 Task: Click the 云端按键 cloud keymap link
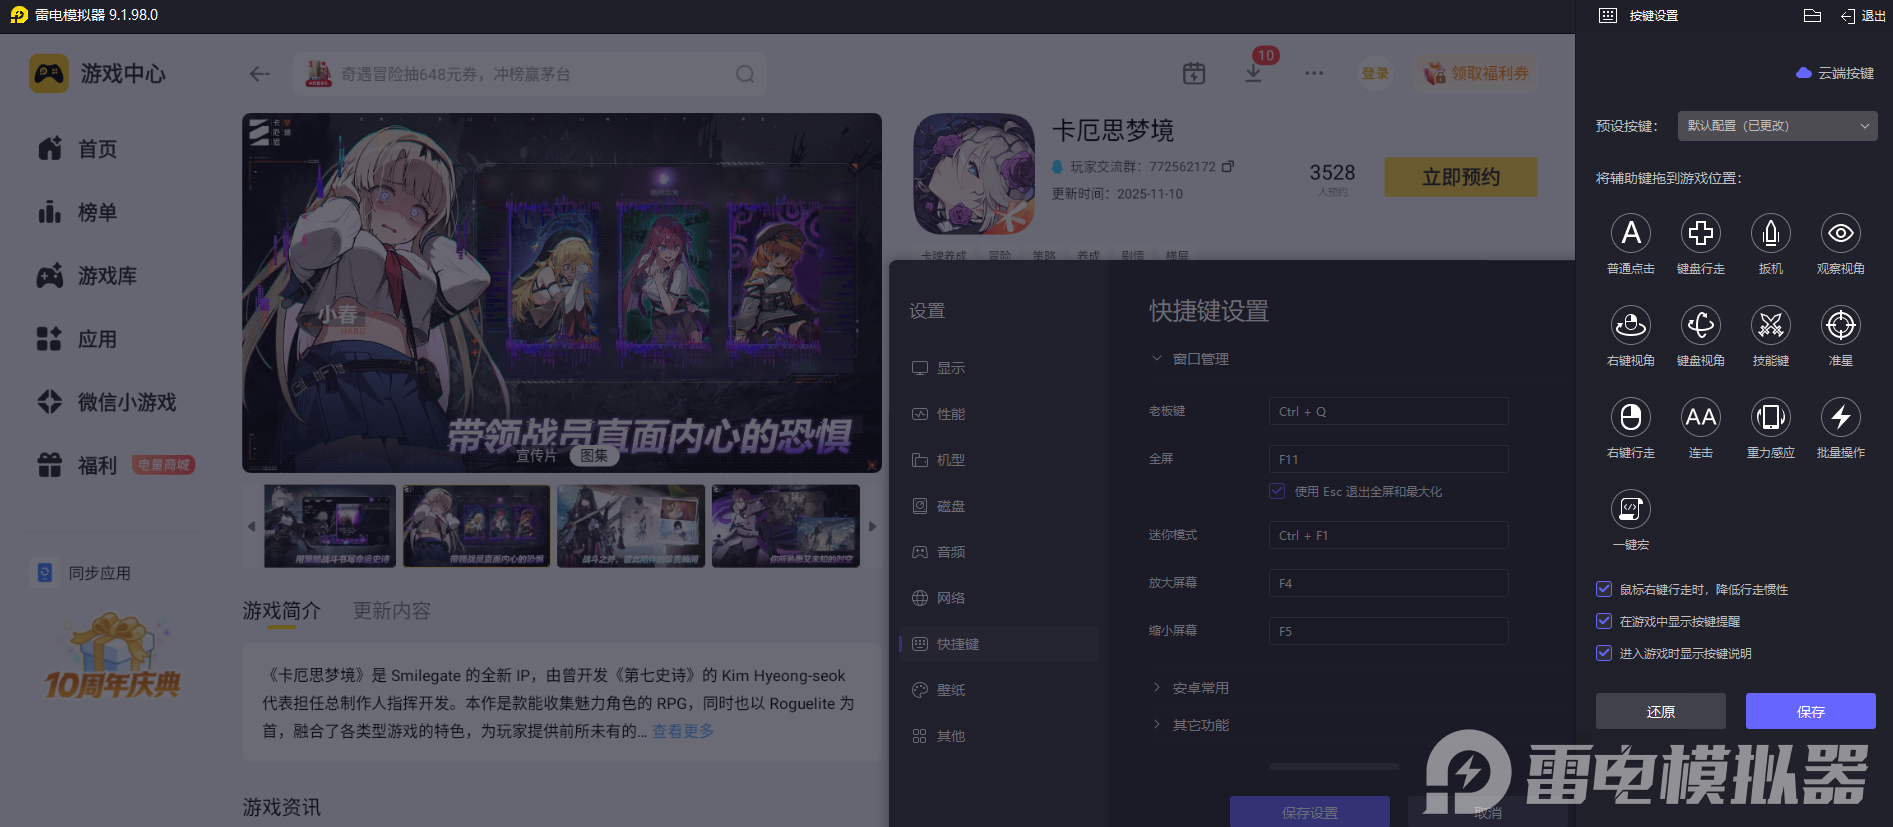click(x=1836, y=73)
